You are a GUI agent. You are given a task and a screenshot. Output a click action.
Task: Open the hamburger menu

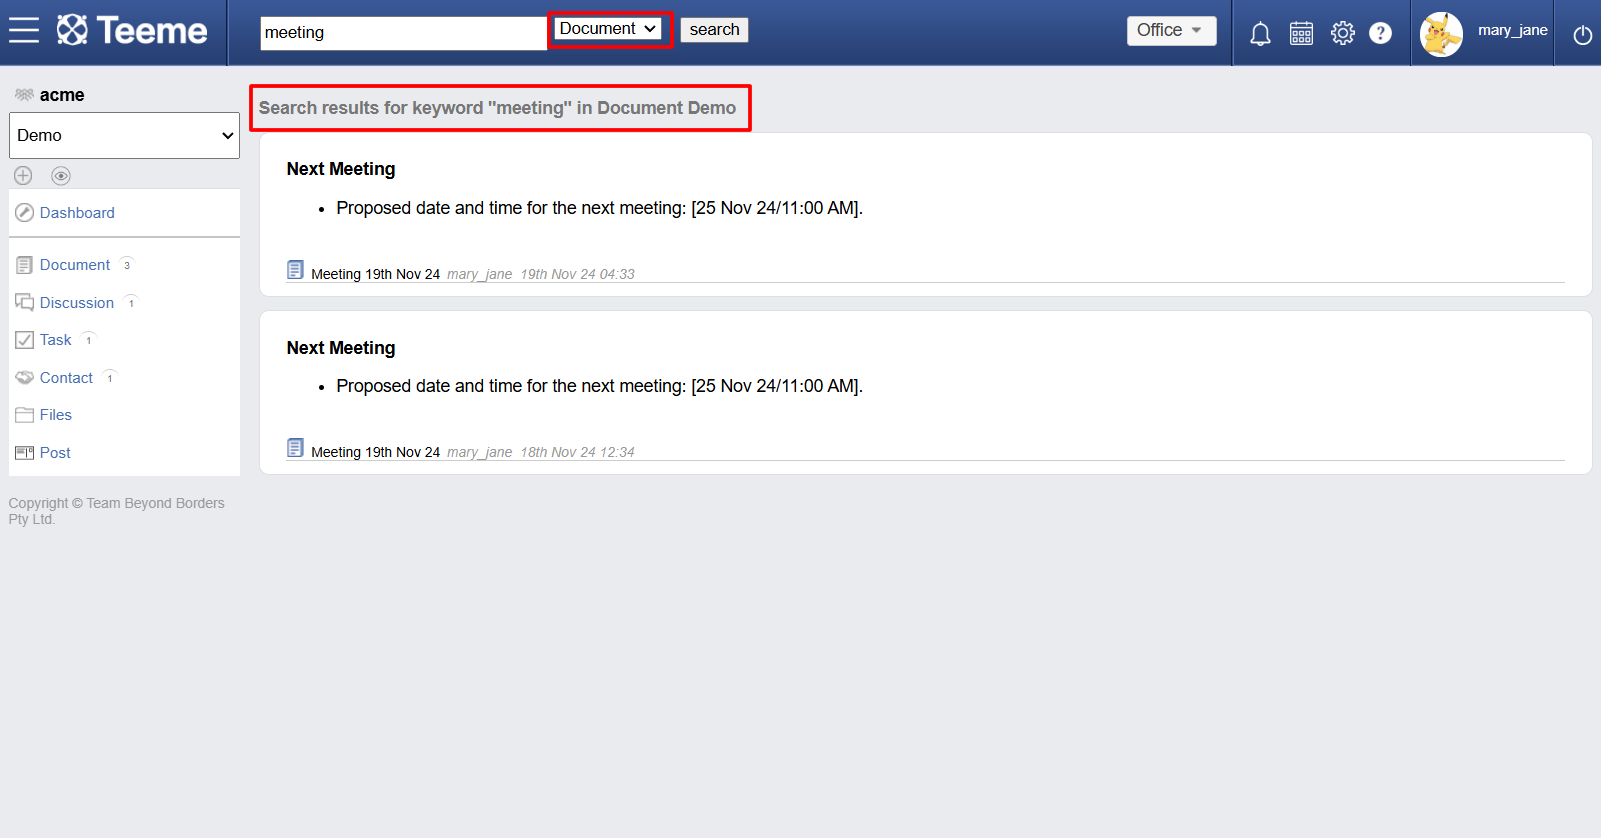24,31
